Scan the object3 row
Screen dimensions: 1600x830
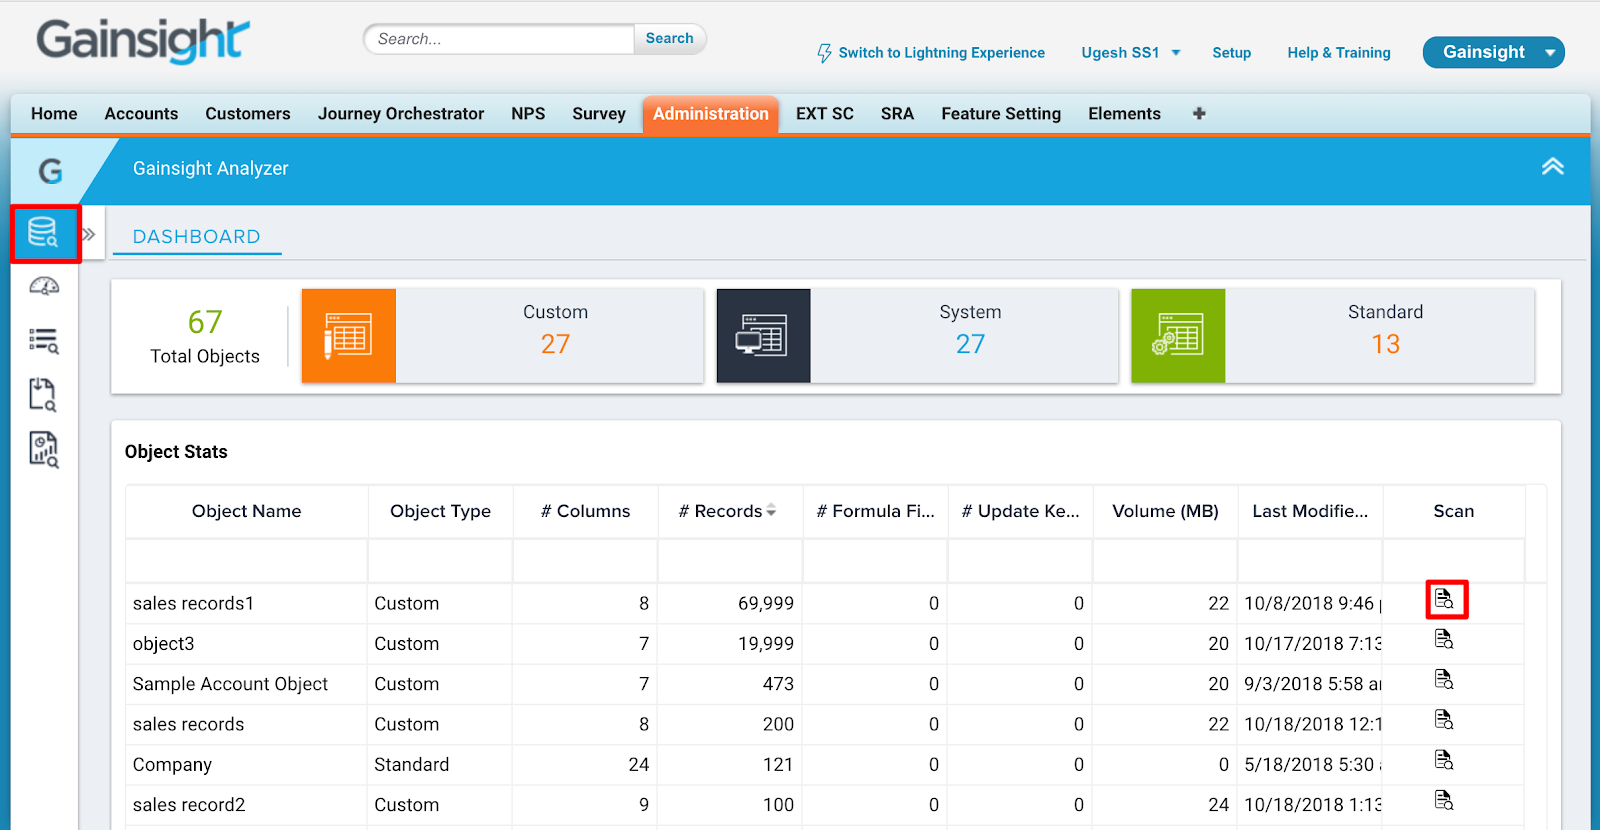pyautogui.click(x=1445, y=639)
